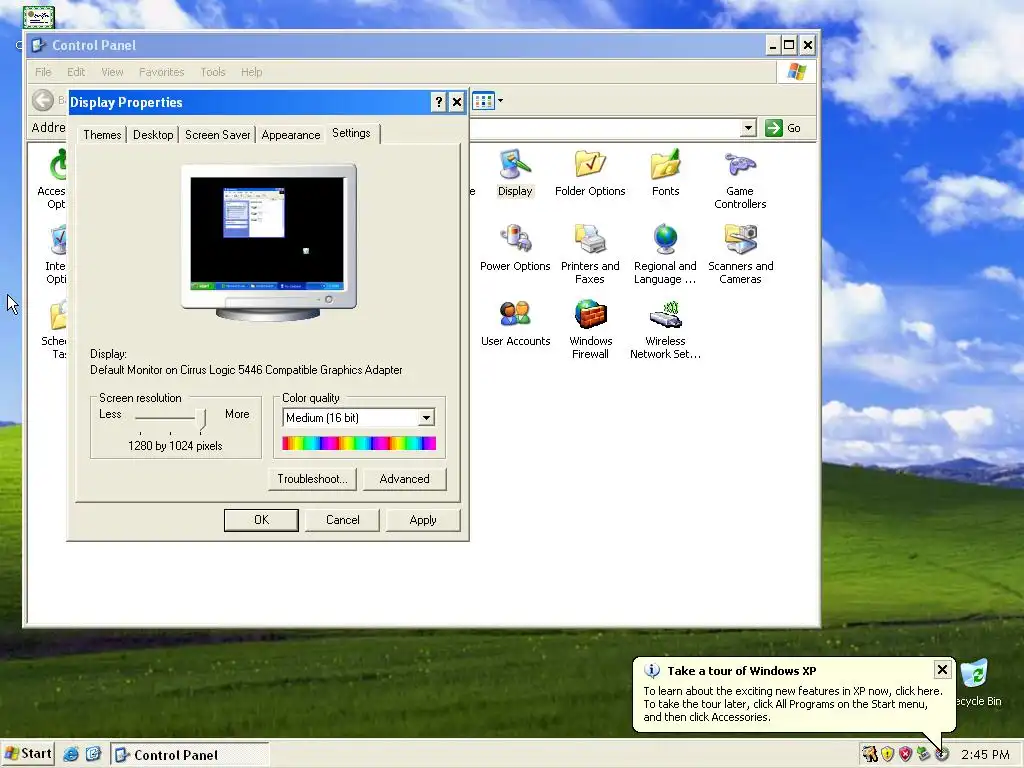Open the Scanners and Cameras icon
Viewport: 1024px width, 768px height.
click(740, 255)
